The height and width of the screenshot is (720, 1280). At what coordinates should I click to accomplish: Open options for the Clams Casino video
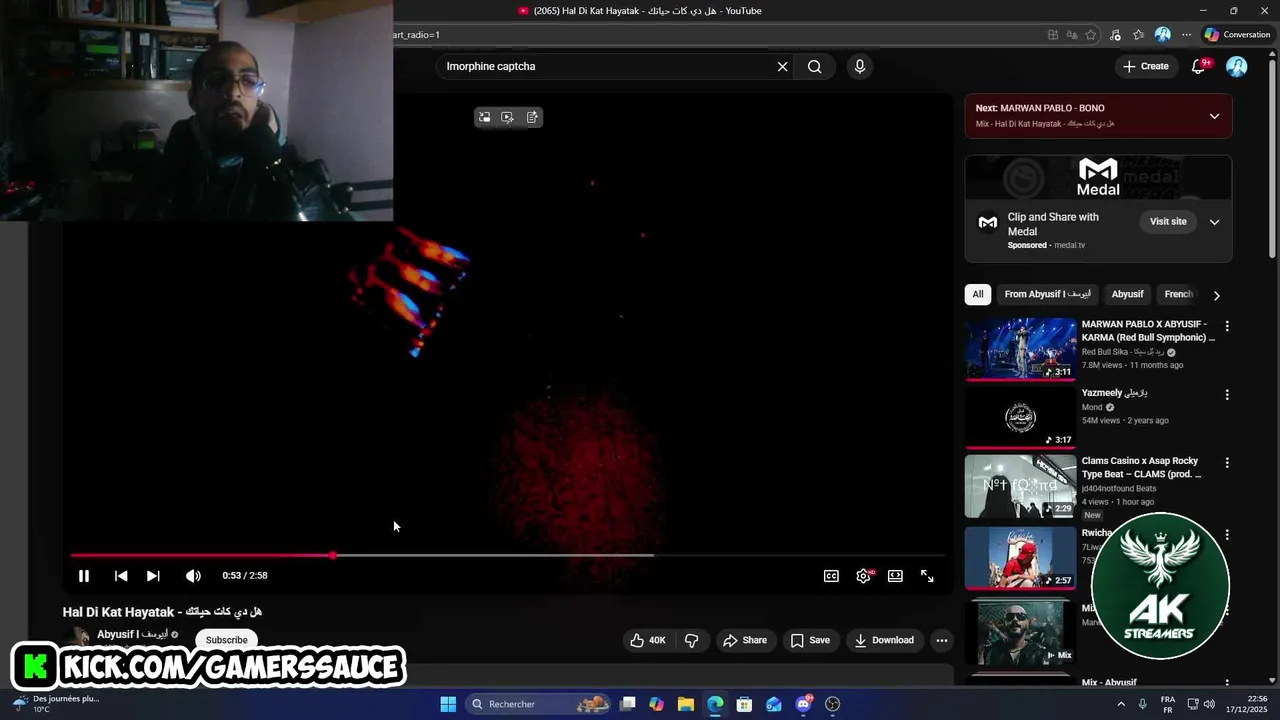tap(1227, 463)
